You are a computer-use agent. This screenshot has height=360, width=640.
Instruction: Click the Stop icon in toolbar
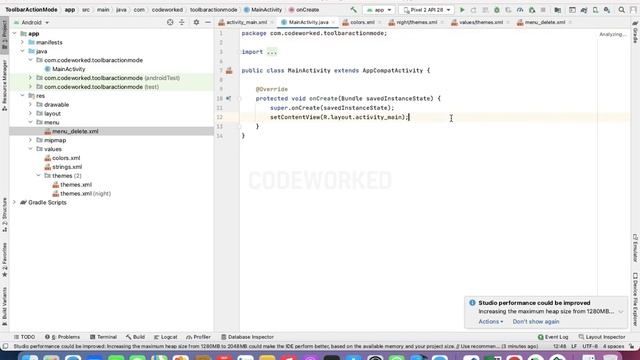(543, 10)
